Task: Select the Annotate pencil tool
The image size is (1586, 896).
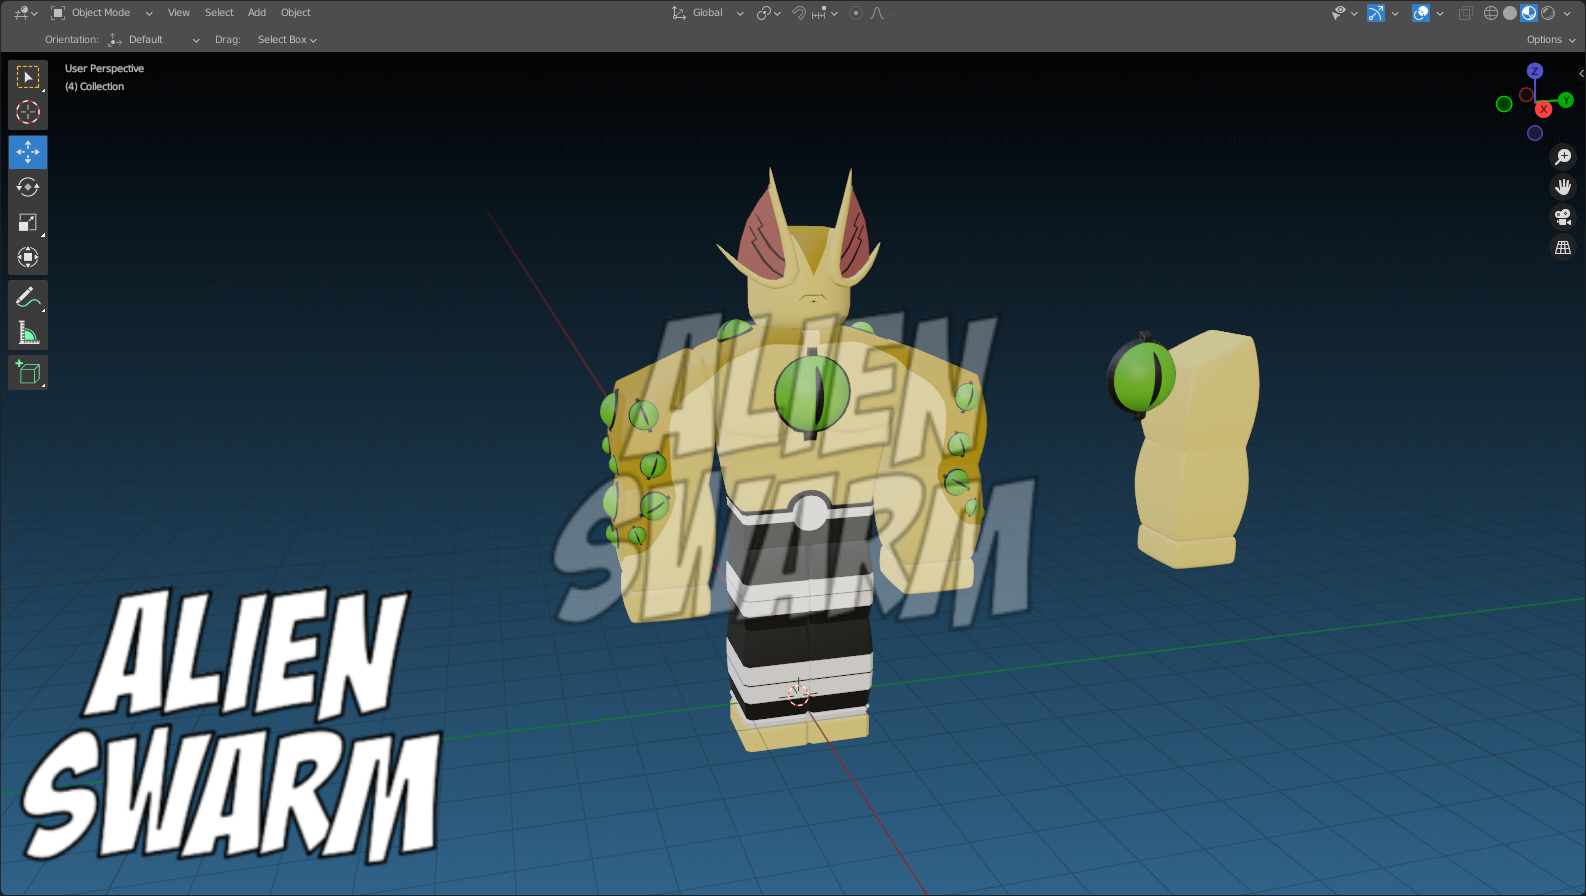Action: (28, 297)
